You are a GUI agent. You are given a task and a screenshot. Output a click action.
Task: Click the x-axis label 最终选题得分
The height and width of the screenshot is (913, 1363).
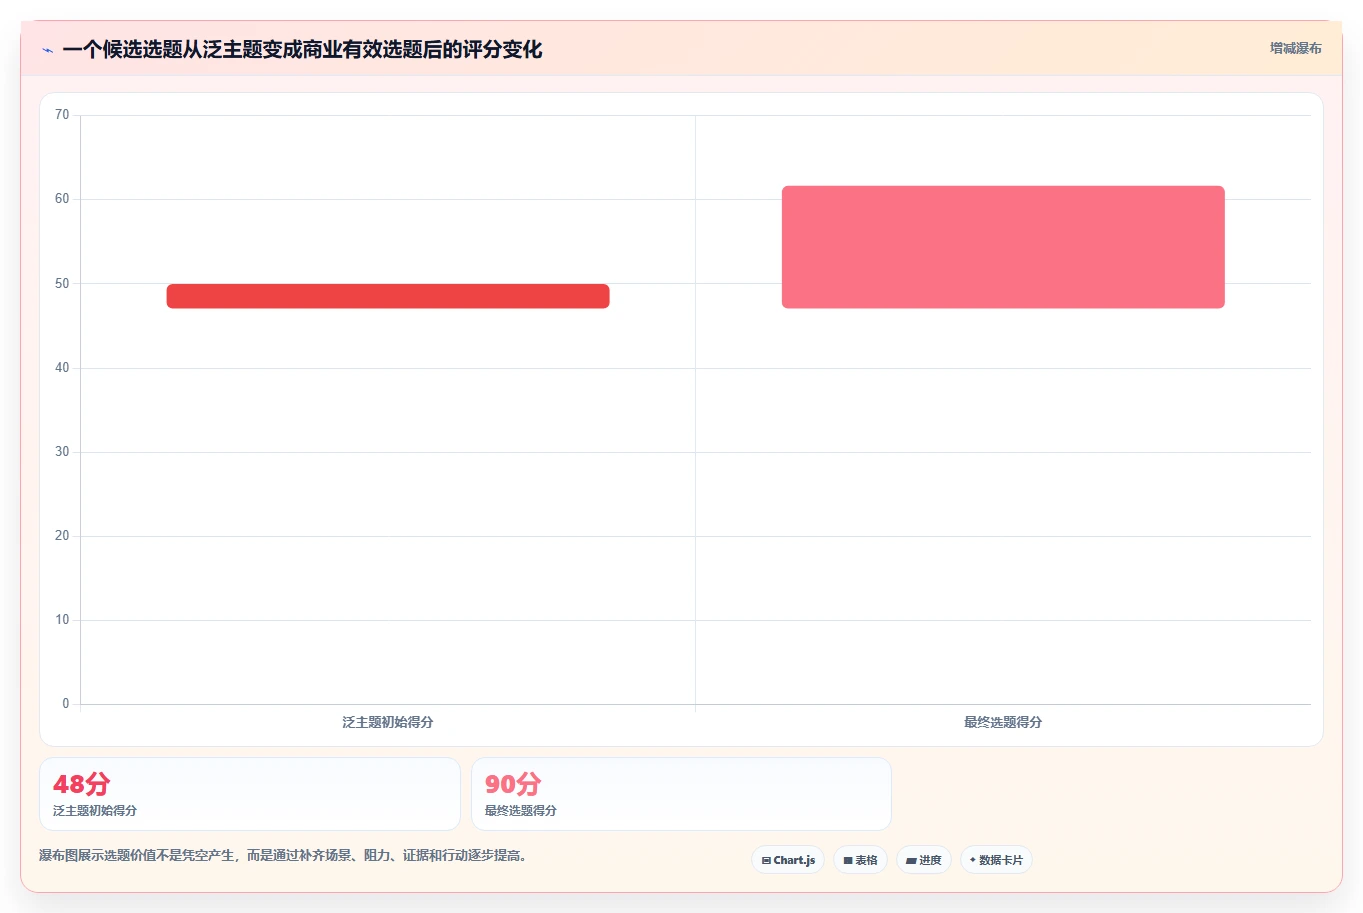(1003, 722)
